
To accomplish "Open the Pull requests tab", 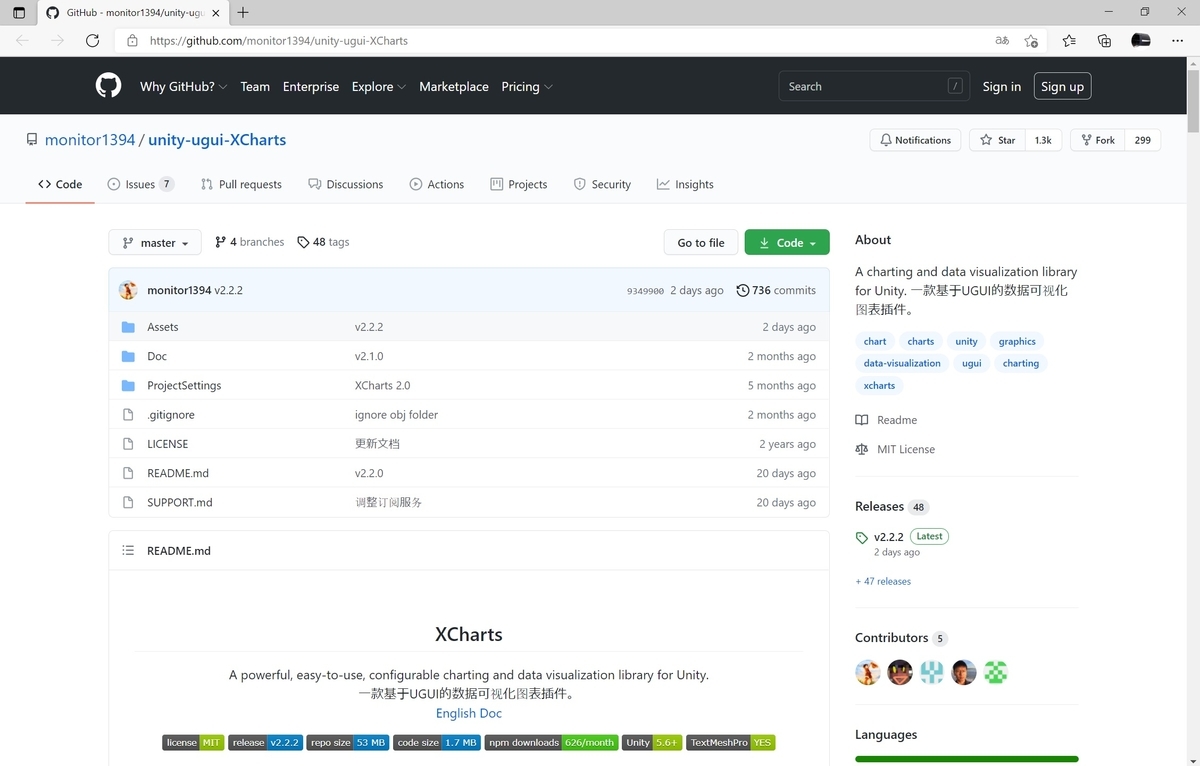I will coord(241,184).
